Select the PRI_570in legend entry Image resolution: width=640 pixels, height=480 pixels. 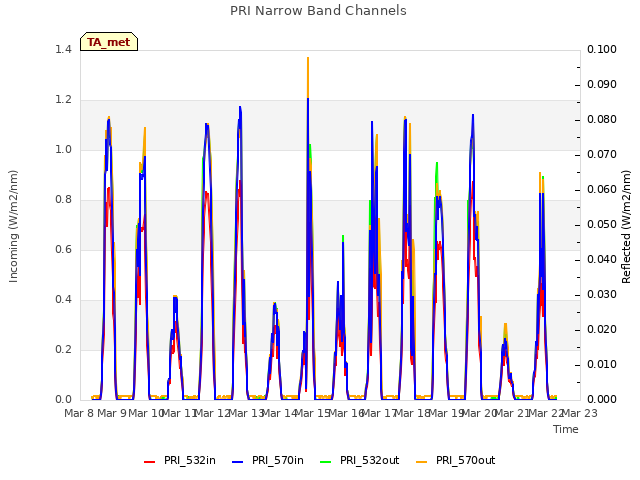click(268, 461)
